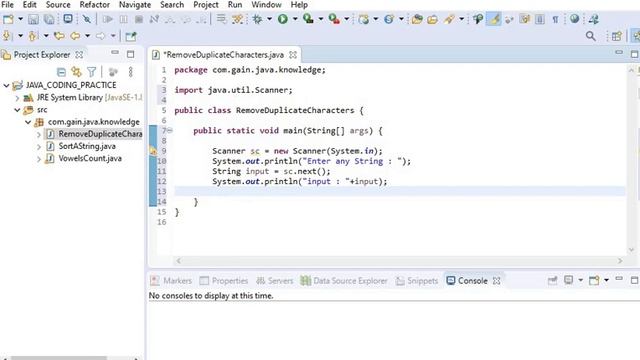Click the Project Explorer filter funnel icon
This screenshot has width=640, height=360.
(x=91, y=72)
